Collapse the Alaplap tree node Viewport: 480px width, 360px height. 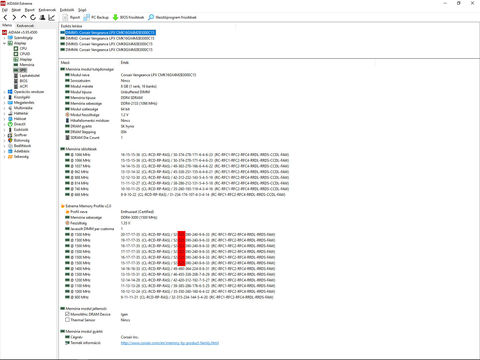click(x=5, y=43)
